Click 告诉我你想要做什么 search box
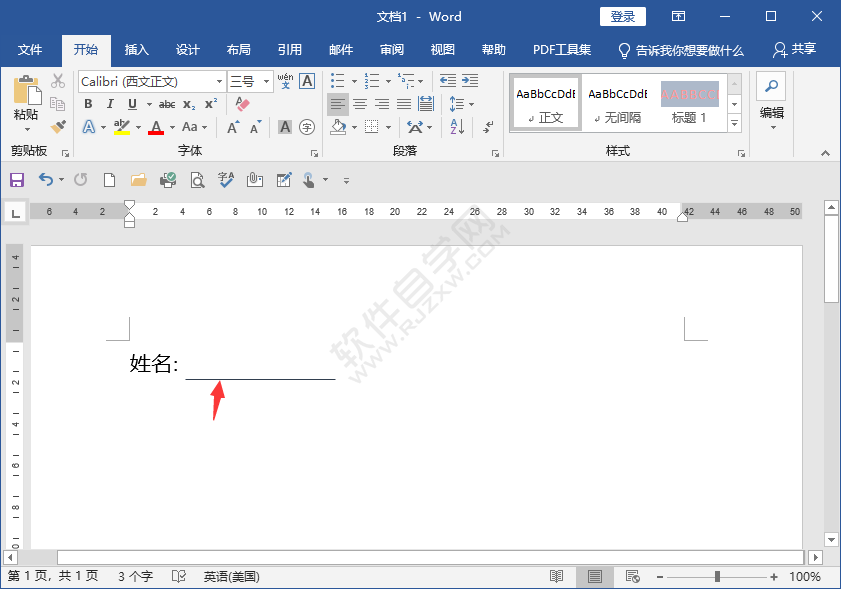Viewport: 841px width, 589px height. [x=681, y=50]
